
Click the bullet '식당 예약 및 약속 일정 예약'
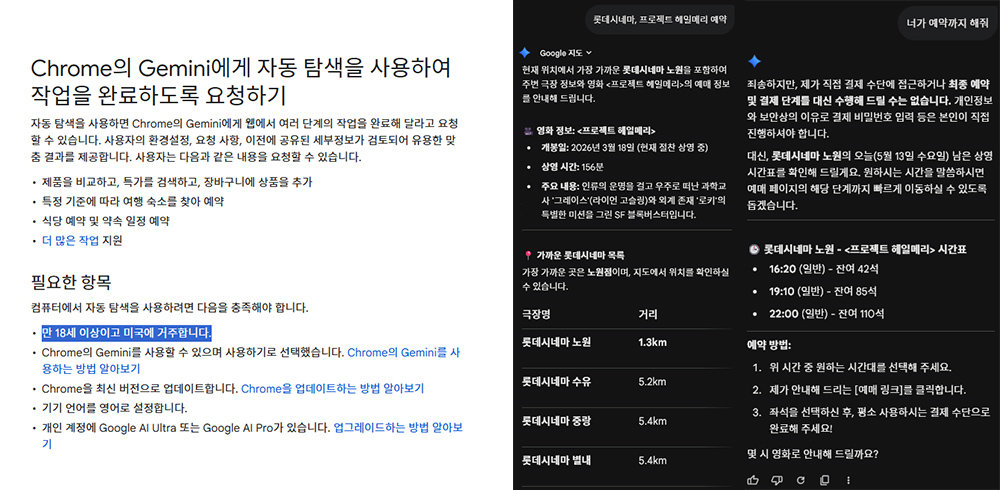point(105,221)
